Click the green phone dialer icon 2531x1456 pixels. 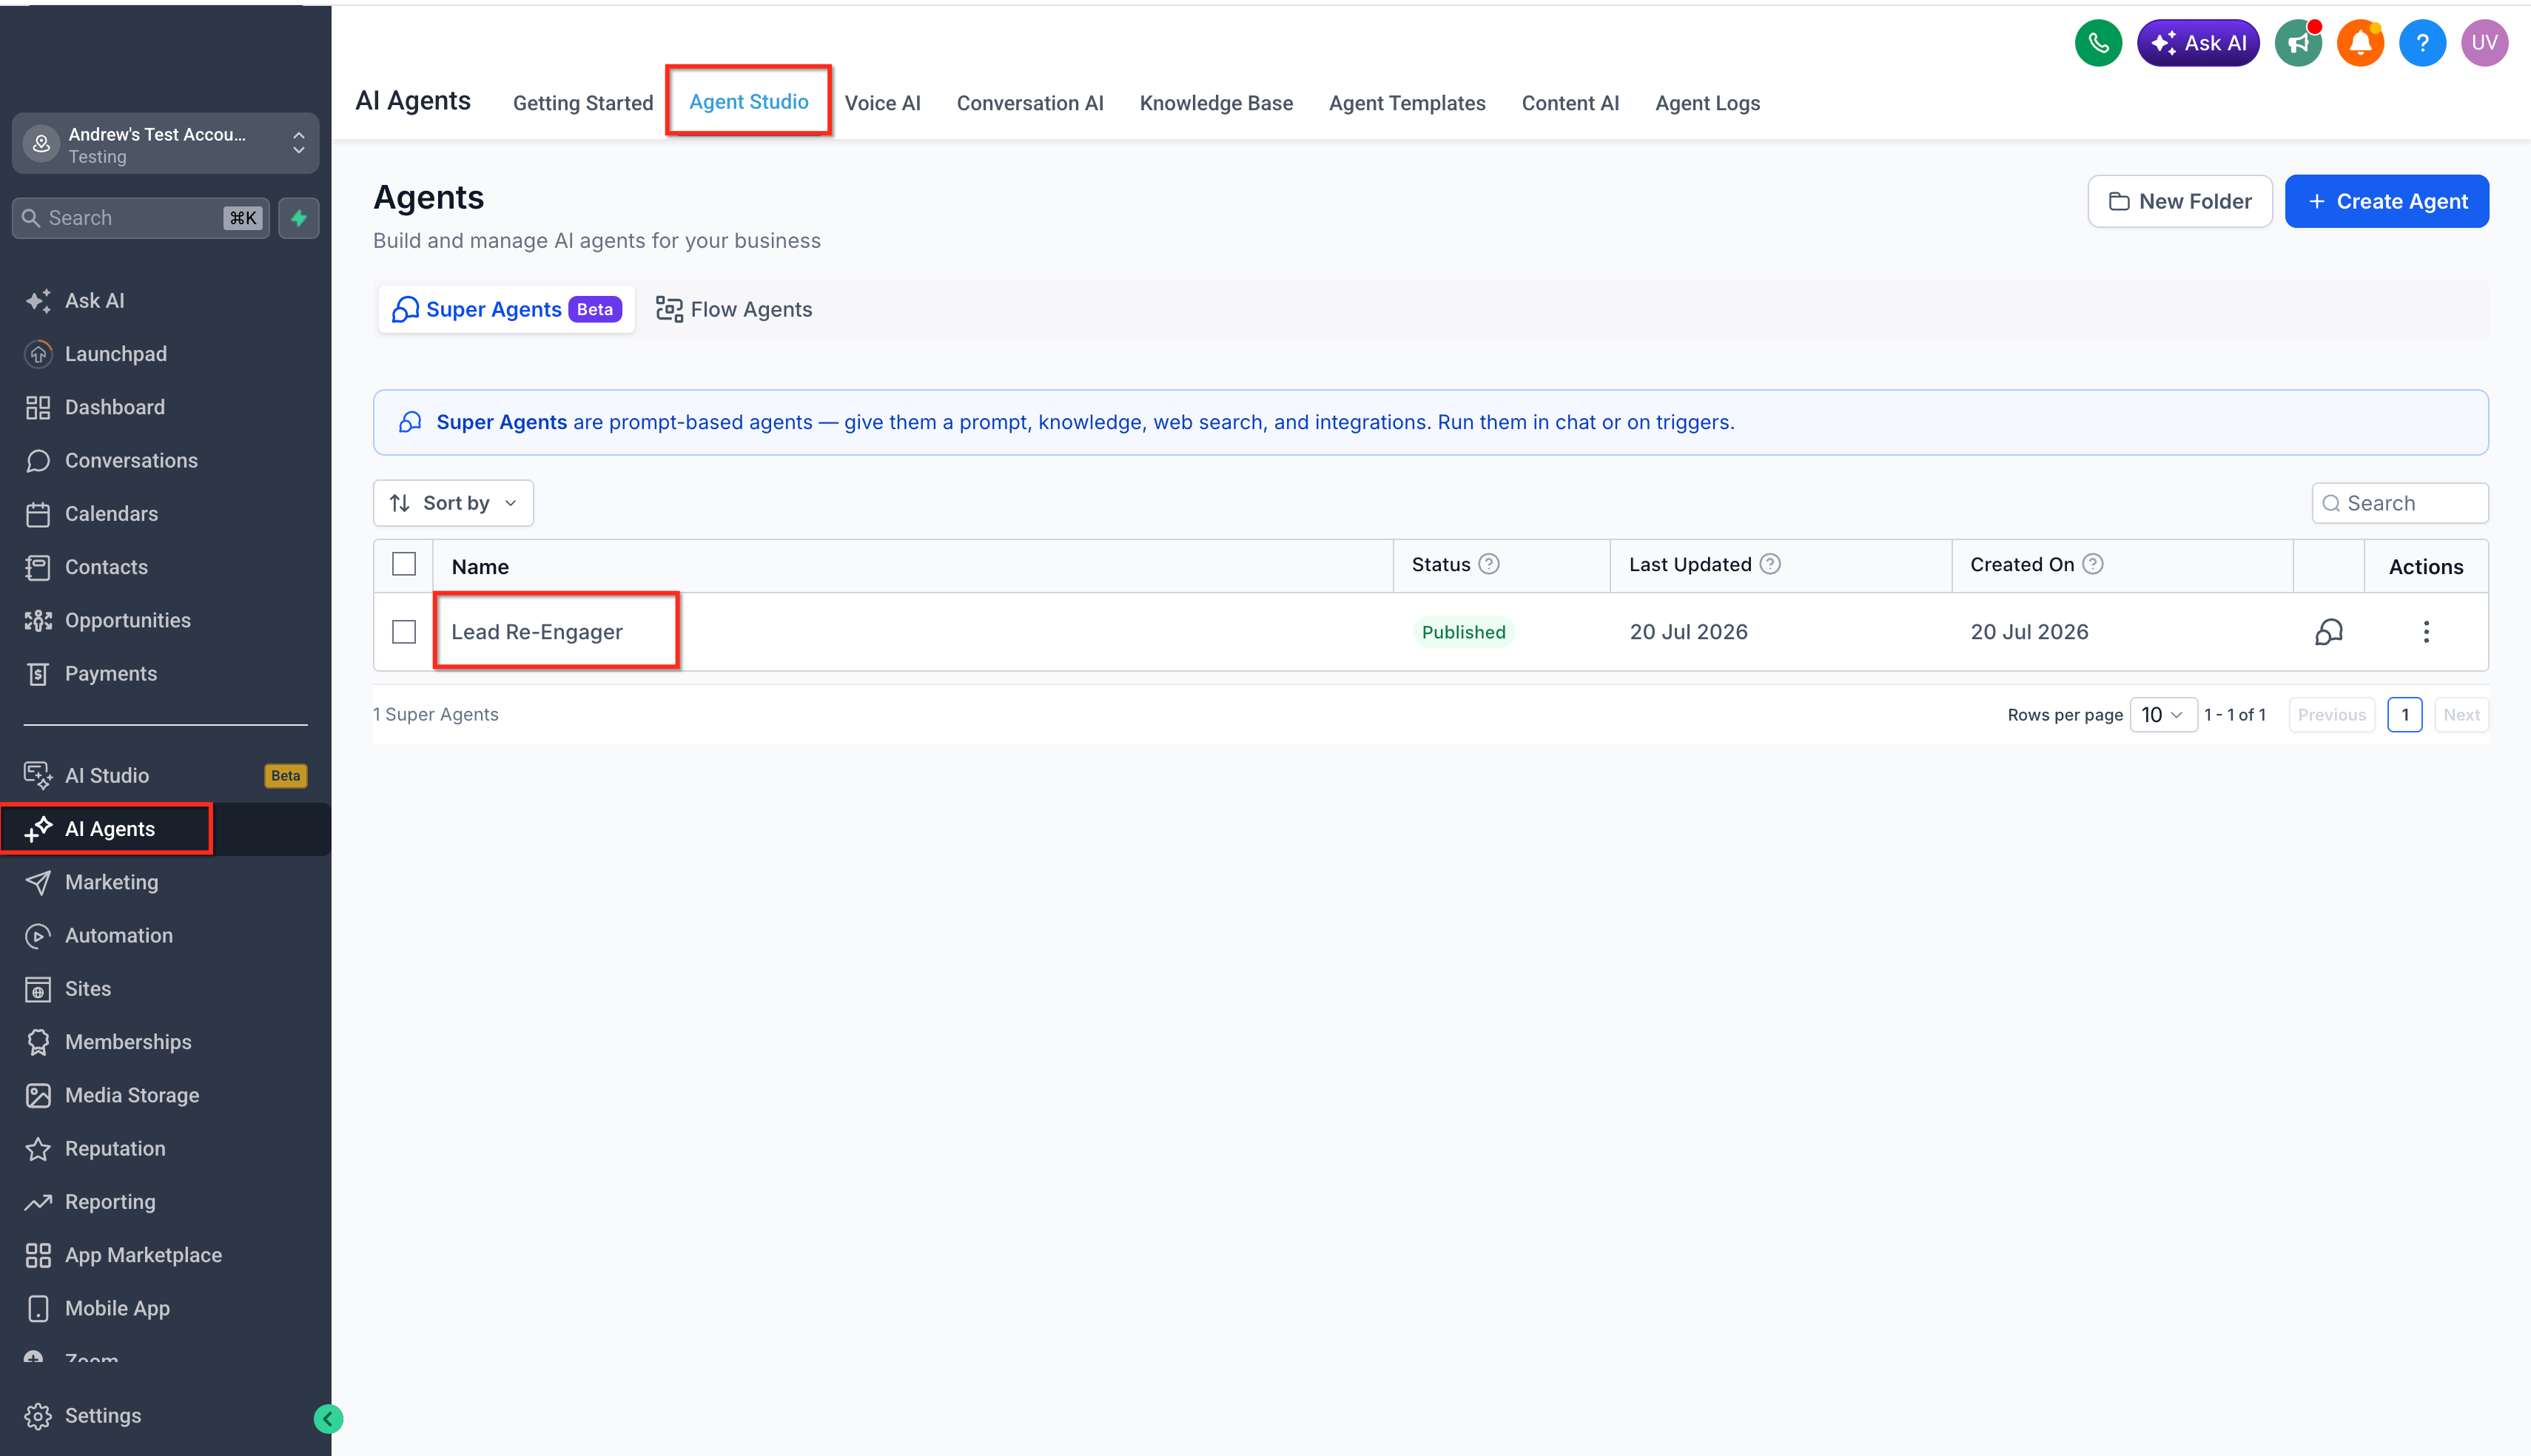2098,43
